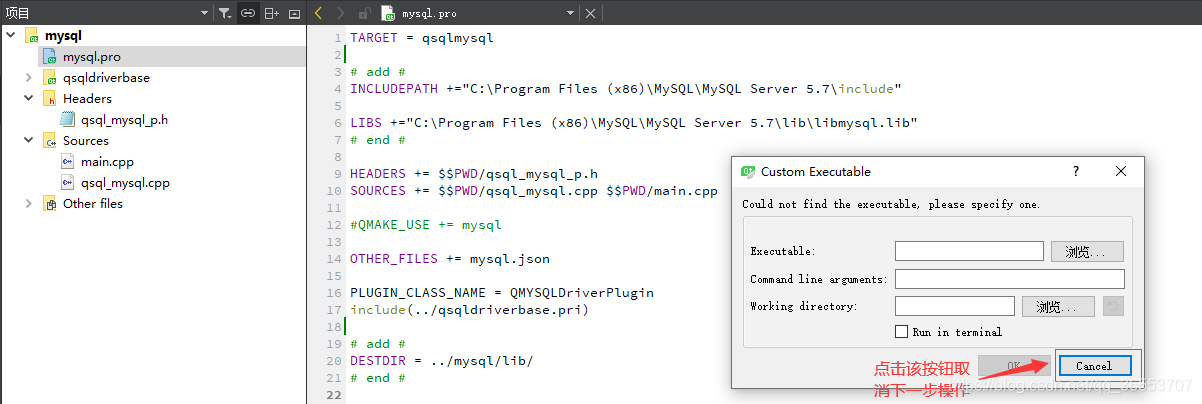Click the Other files folder icon
The image size is (1202, 404).
point(50,203)
